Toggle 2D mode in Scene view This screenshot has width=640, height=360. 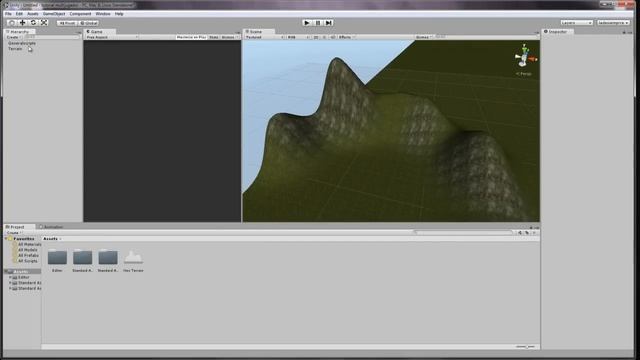(316, 37)
